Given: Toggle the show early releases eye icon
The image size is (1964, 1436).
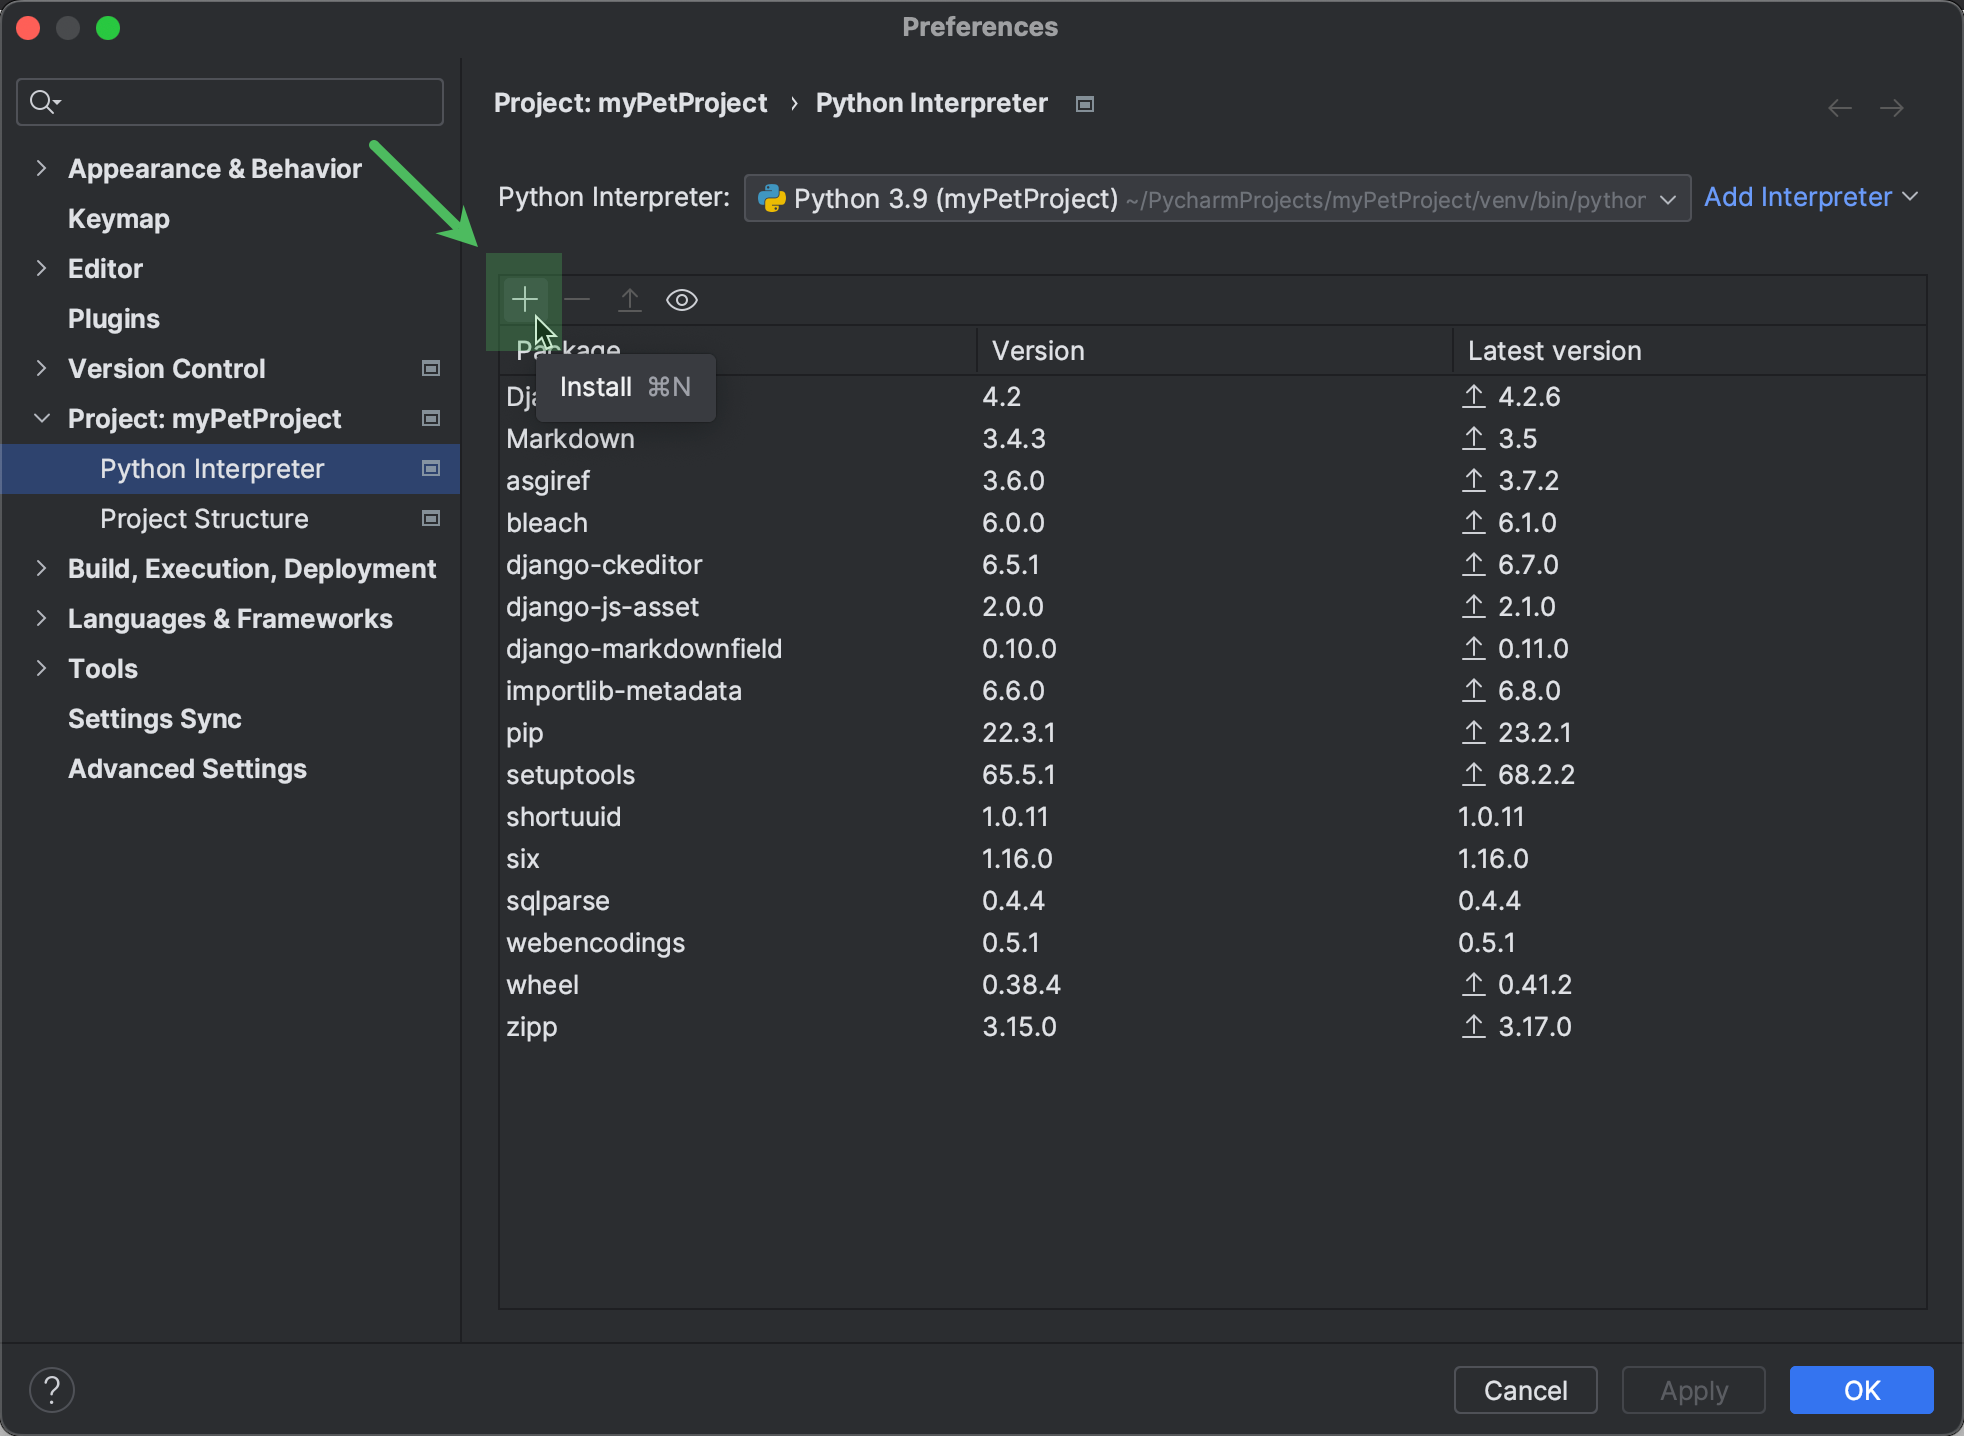Looking at the screenshot, I should click(681, 300).
